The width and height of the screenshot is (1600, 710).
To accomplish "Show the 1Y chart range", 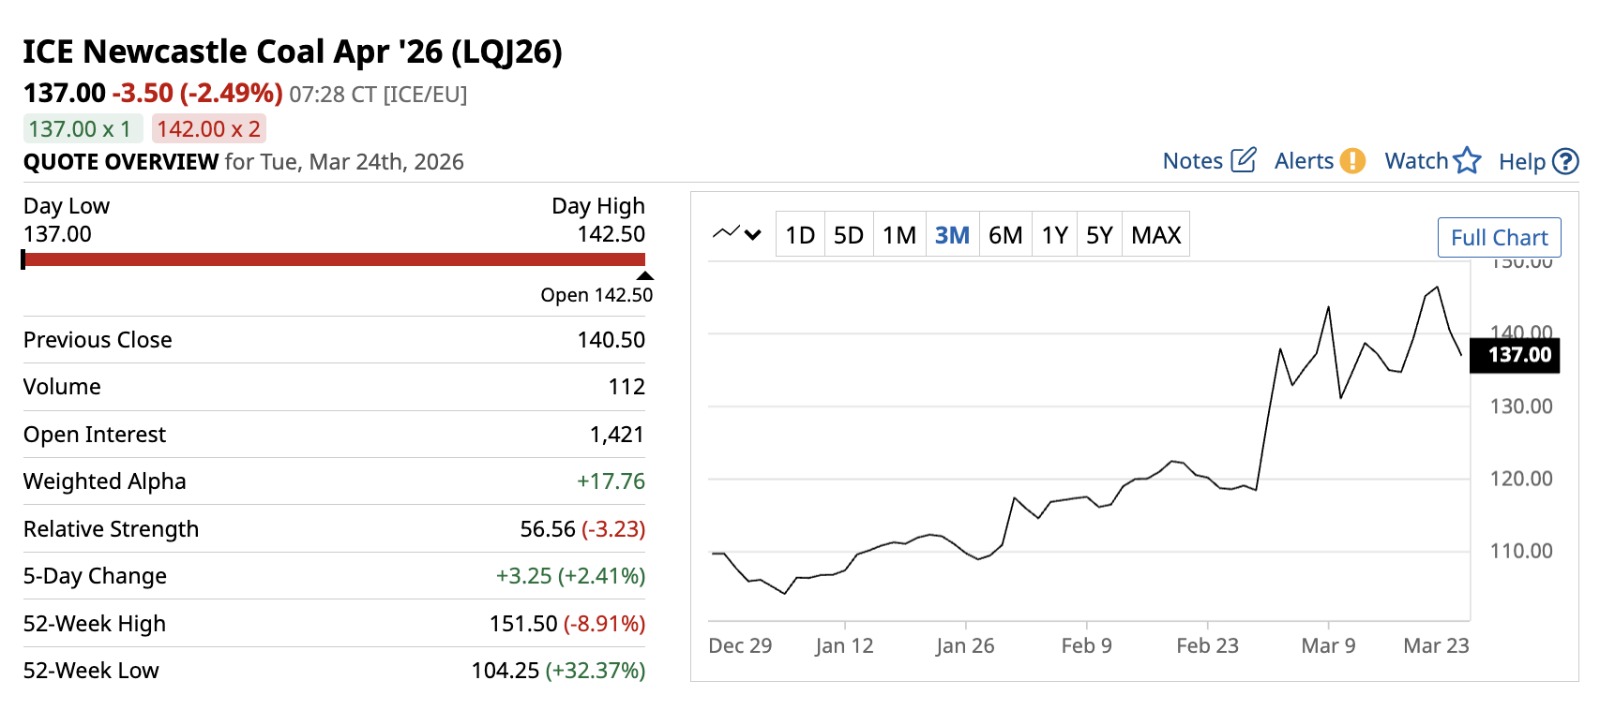I will (x=1055, y=235).
